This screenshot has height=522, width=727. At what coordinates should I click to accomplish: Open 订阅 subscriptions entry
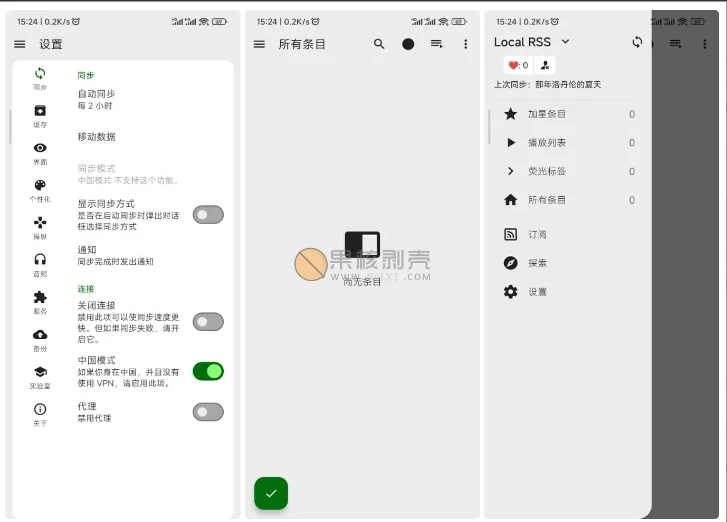coord(569,235)
